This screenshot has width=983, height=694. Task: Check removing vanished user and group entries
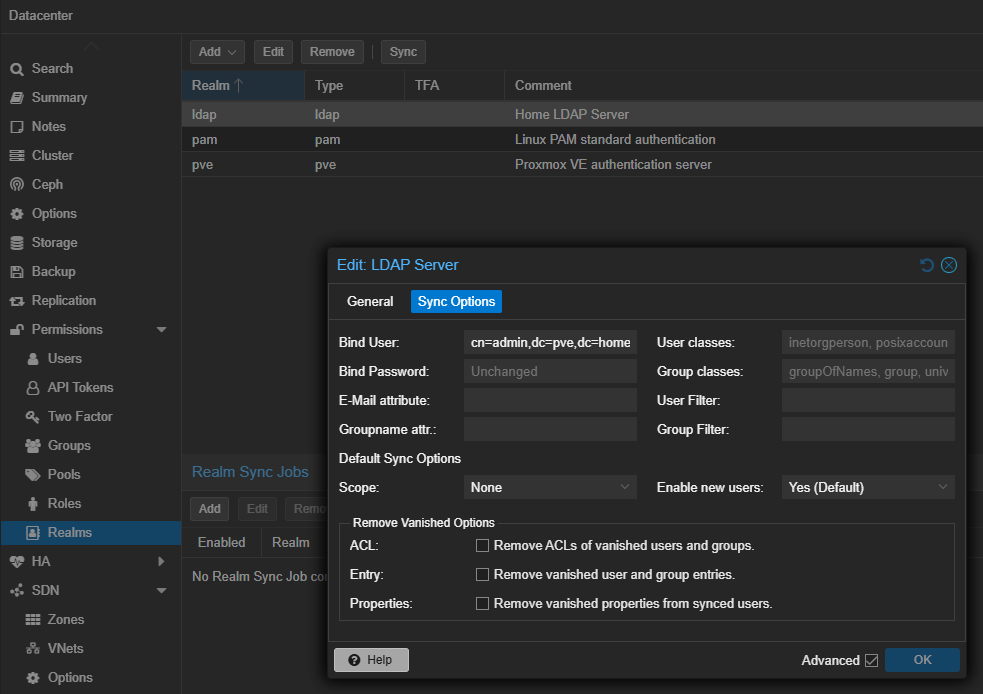(482, 573)
